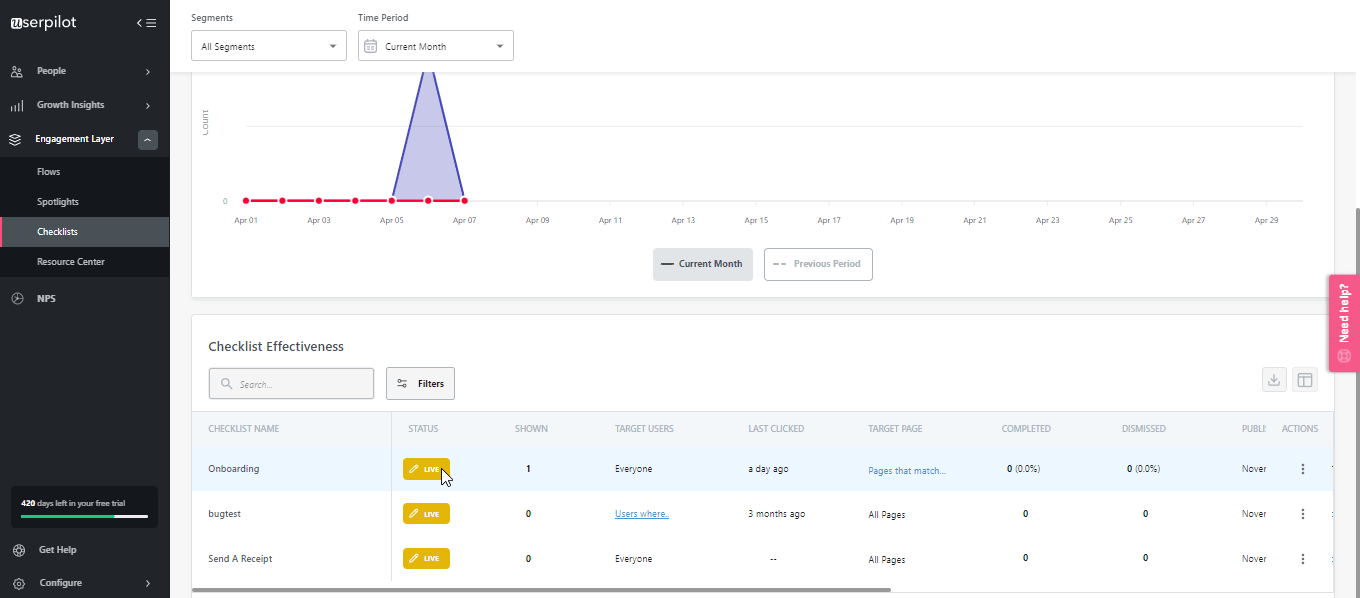Viewport: 1360px width, 598px height.
Task: Open the Current Month time period dropdown
Action: tap(436, 46)
